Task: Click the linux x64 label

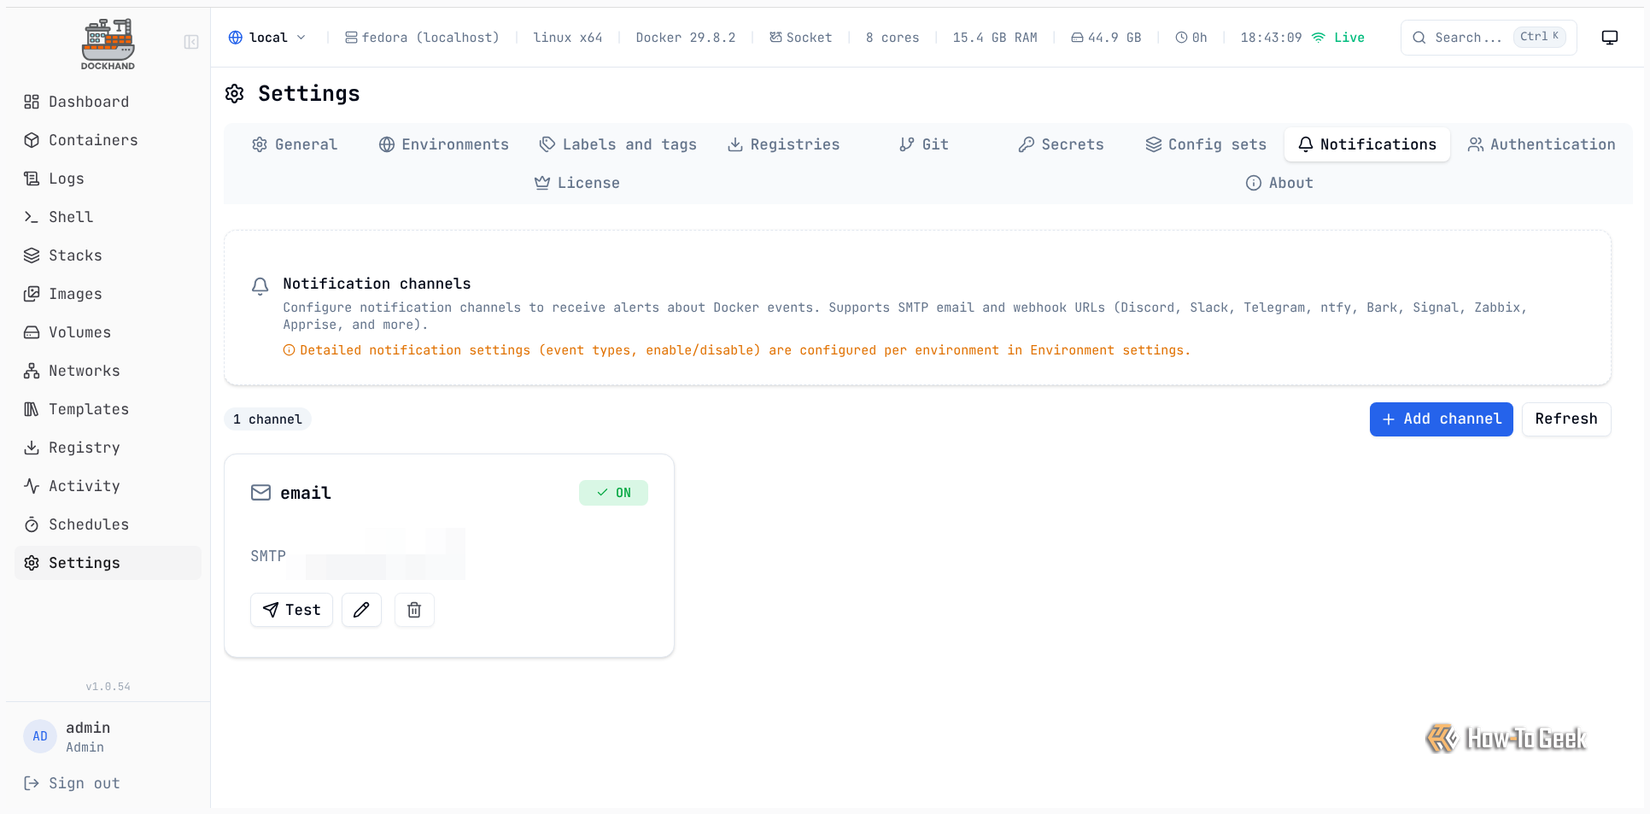Action: (567, 38)
